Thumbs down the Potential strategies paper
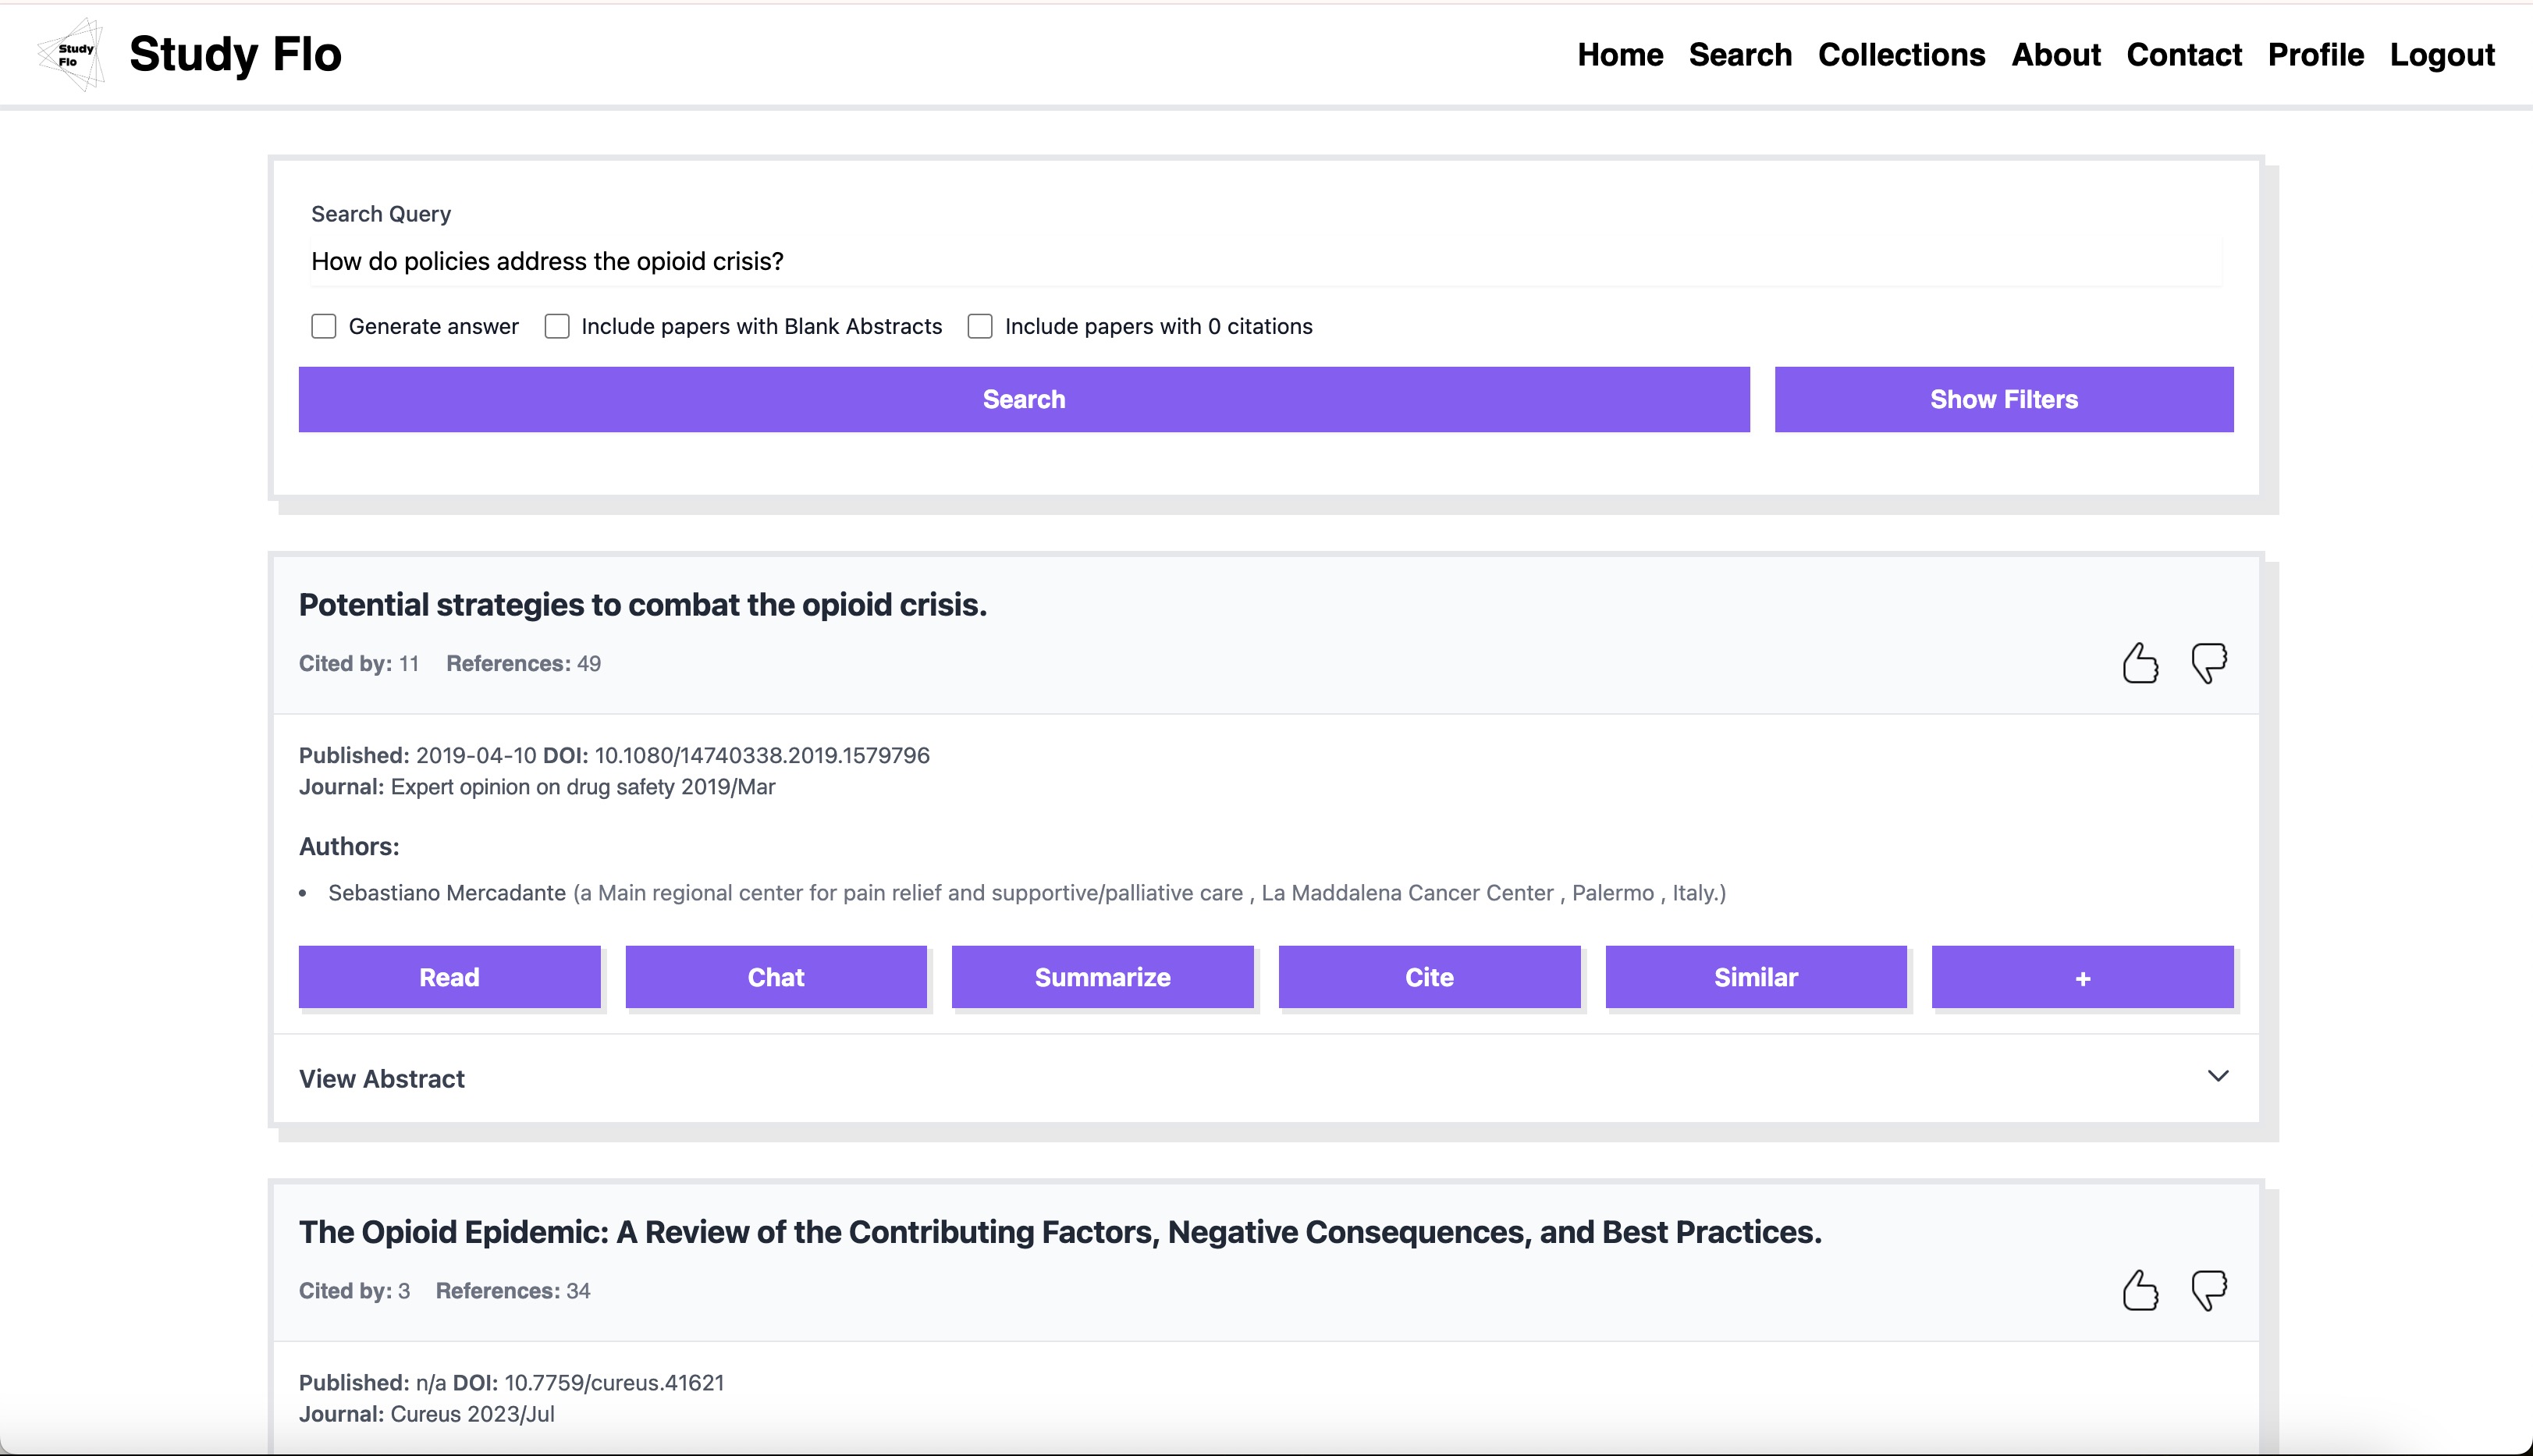Viewport: 2533px width, 1456px height. point(2209,663)
